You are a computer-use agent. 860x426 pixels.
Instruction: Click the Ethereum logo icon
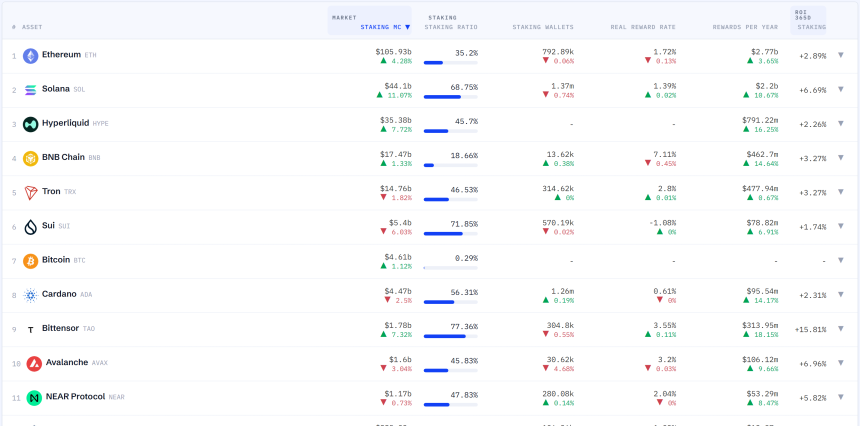30,56
